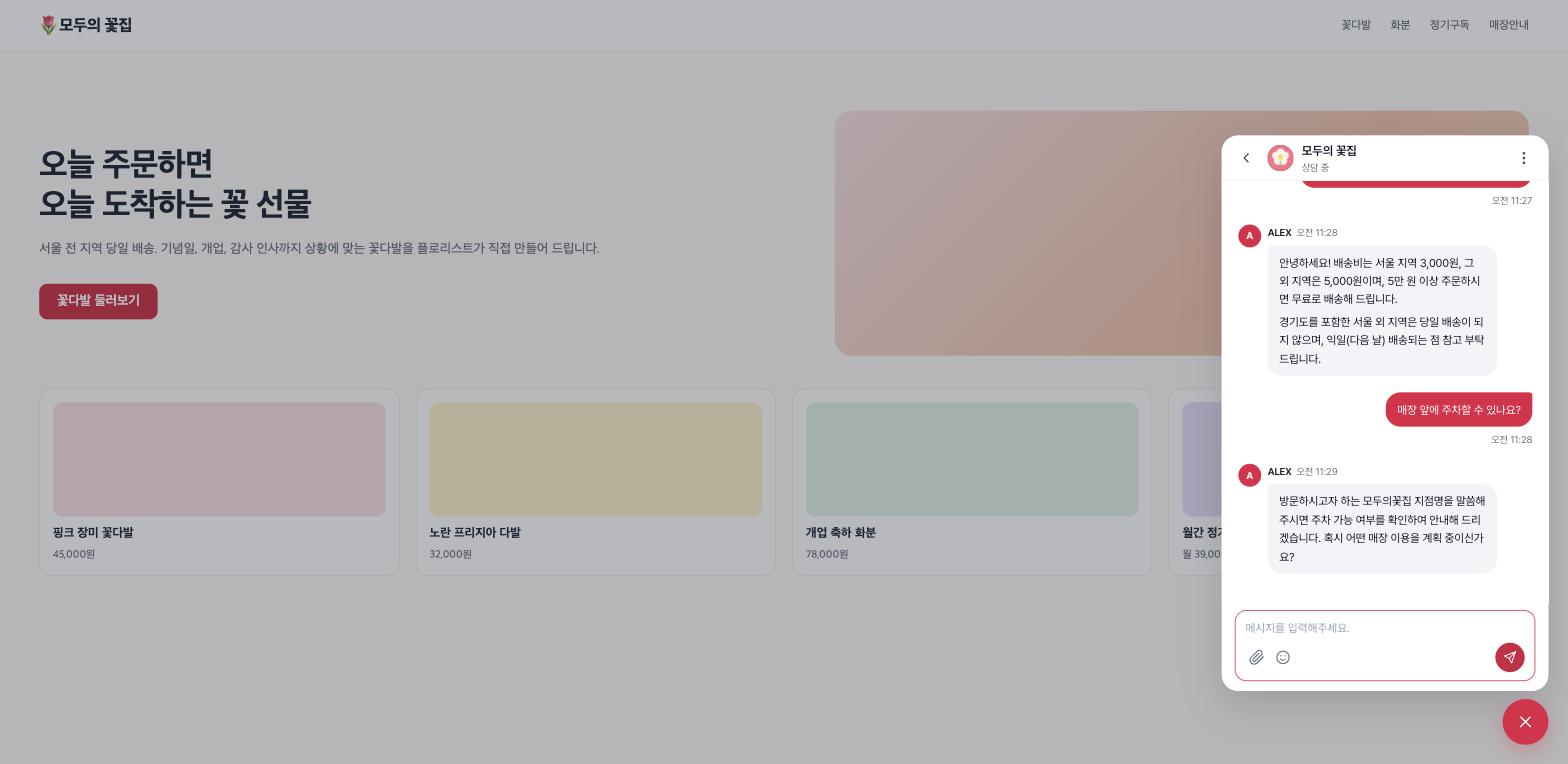Image resolution: width=1568 pixels, height=764 pixels.
Task: Click ALEX agent avatar at 오전 11:29
Action: pyautogui.click(x=1249, y=475)
